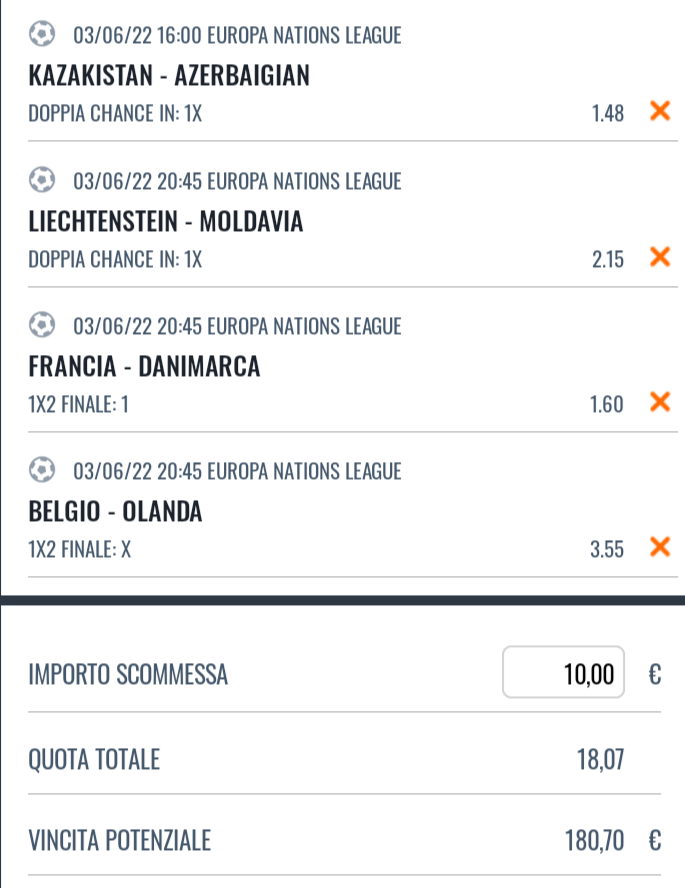Click the 3.55 draw odds
This screenshot has width=685, height=888.
607,549
